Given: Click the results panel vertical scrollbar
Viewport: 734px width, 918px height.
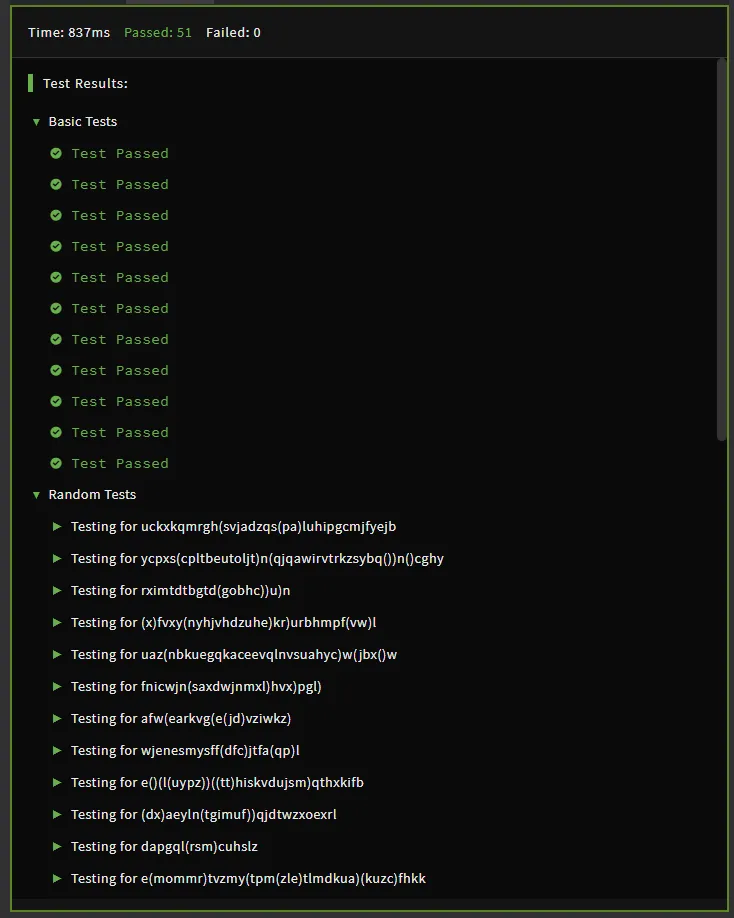Looking at the screenshot, I should (x=721, y=249).
